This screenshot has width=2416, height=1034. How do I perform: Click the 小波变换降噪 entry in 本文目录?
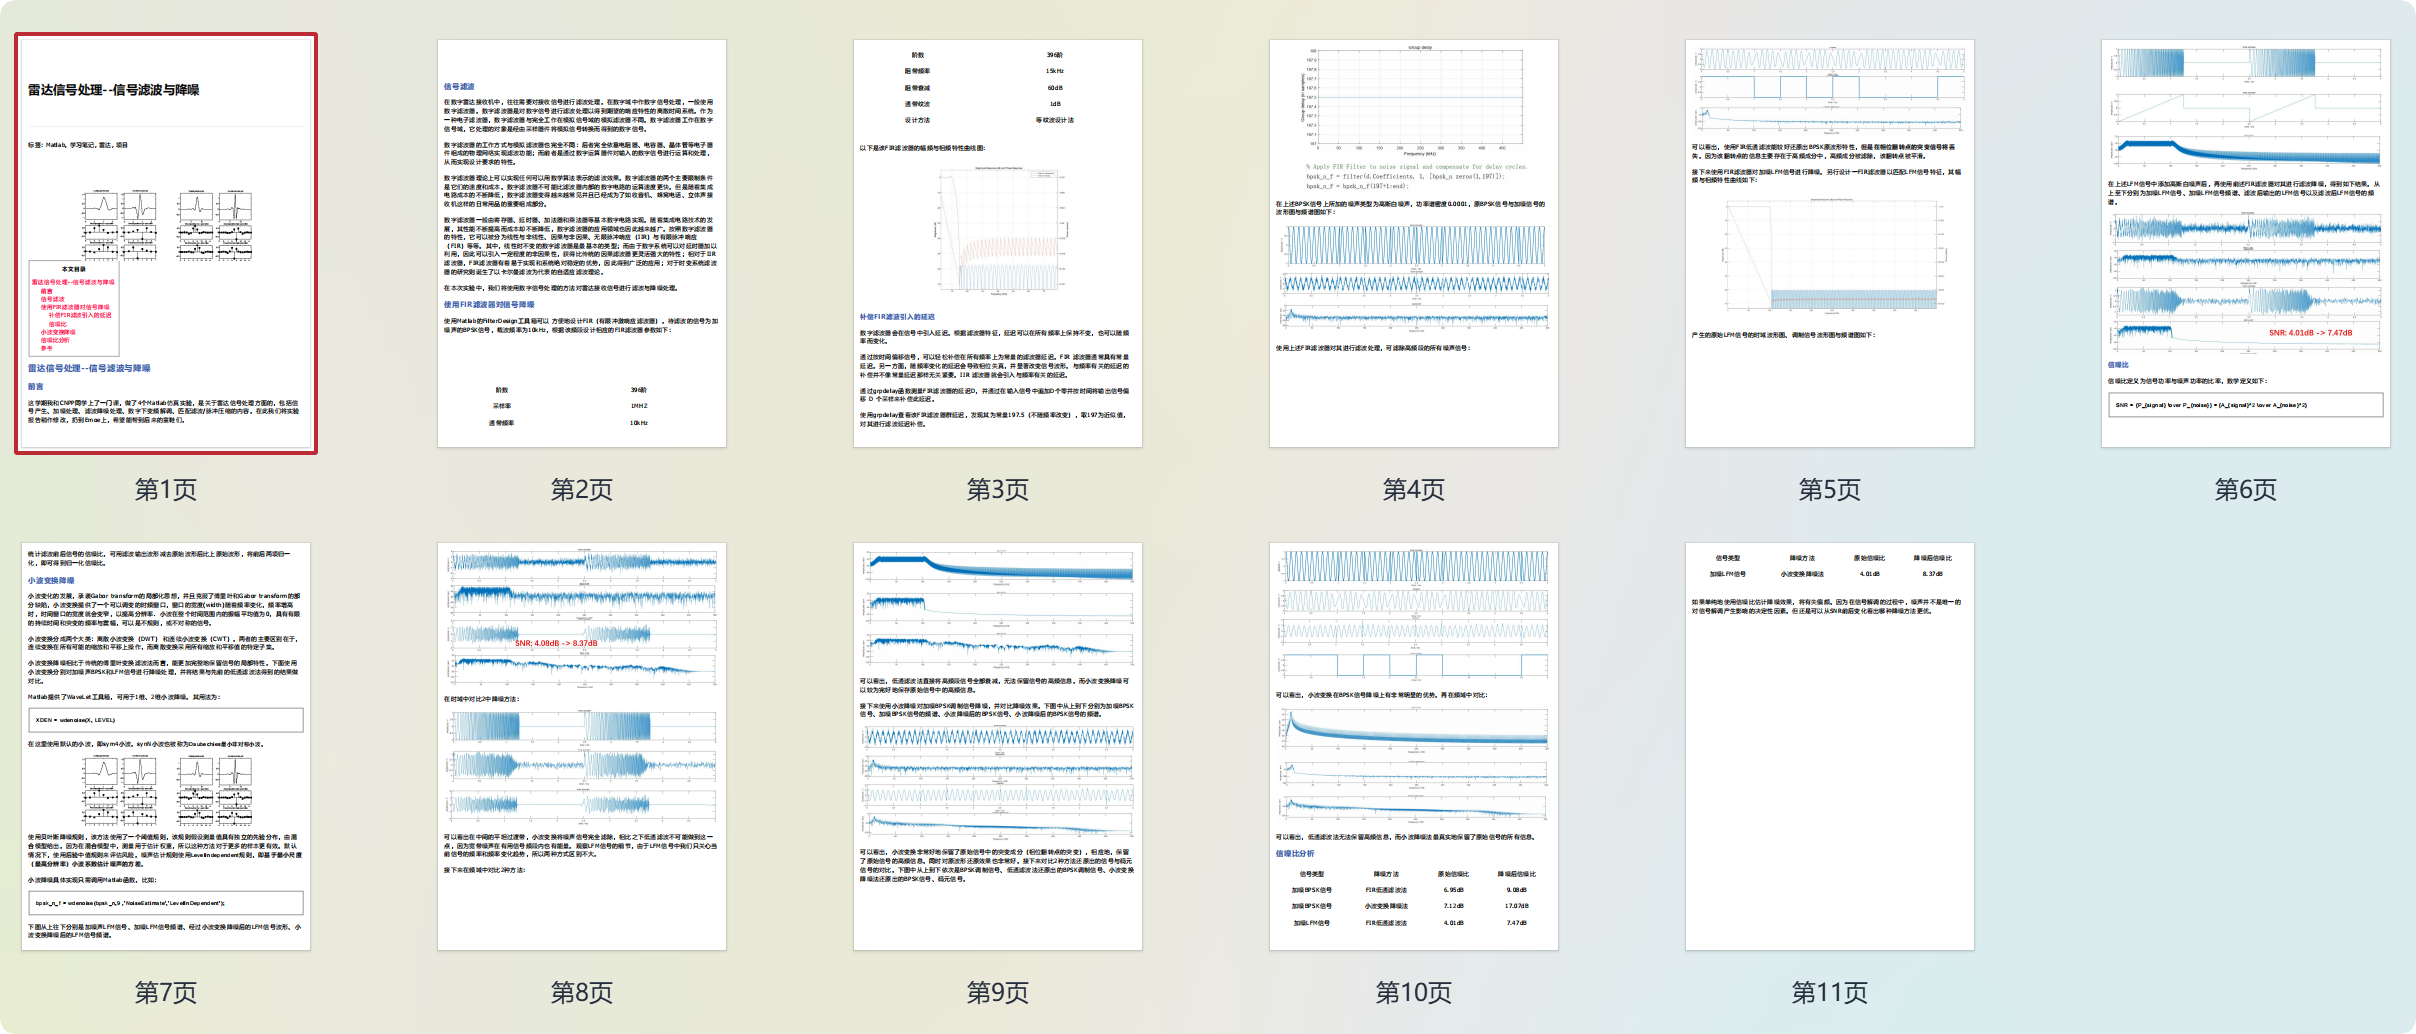tap(58, 333)
